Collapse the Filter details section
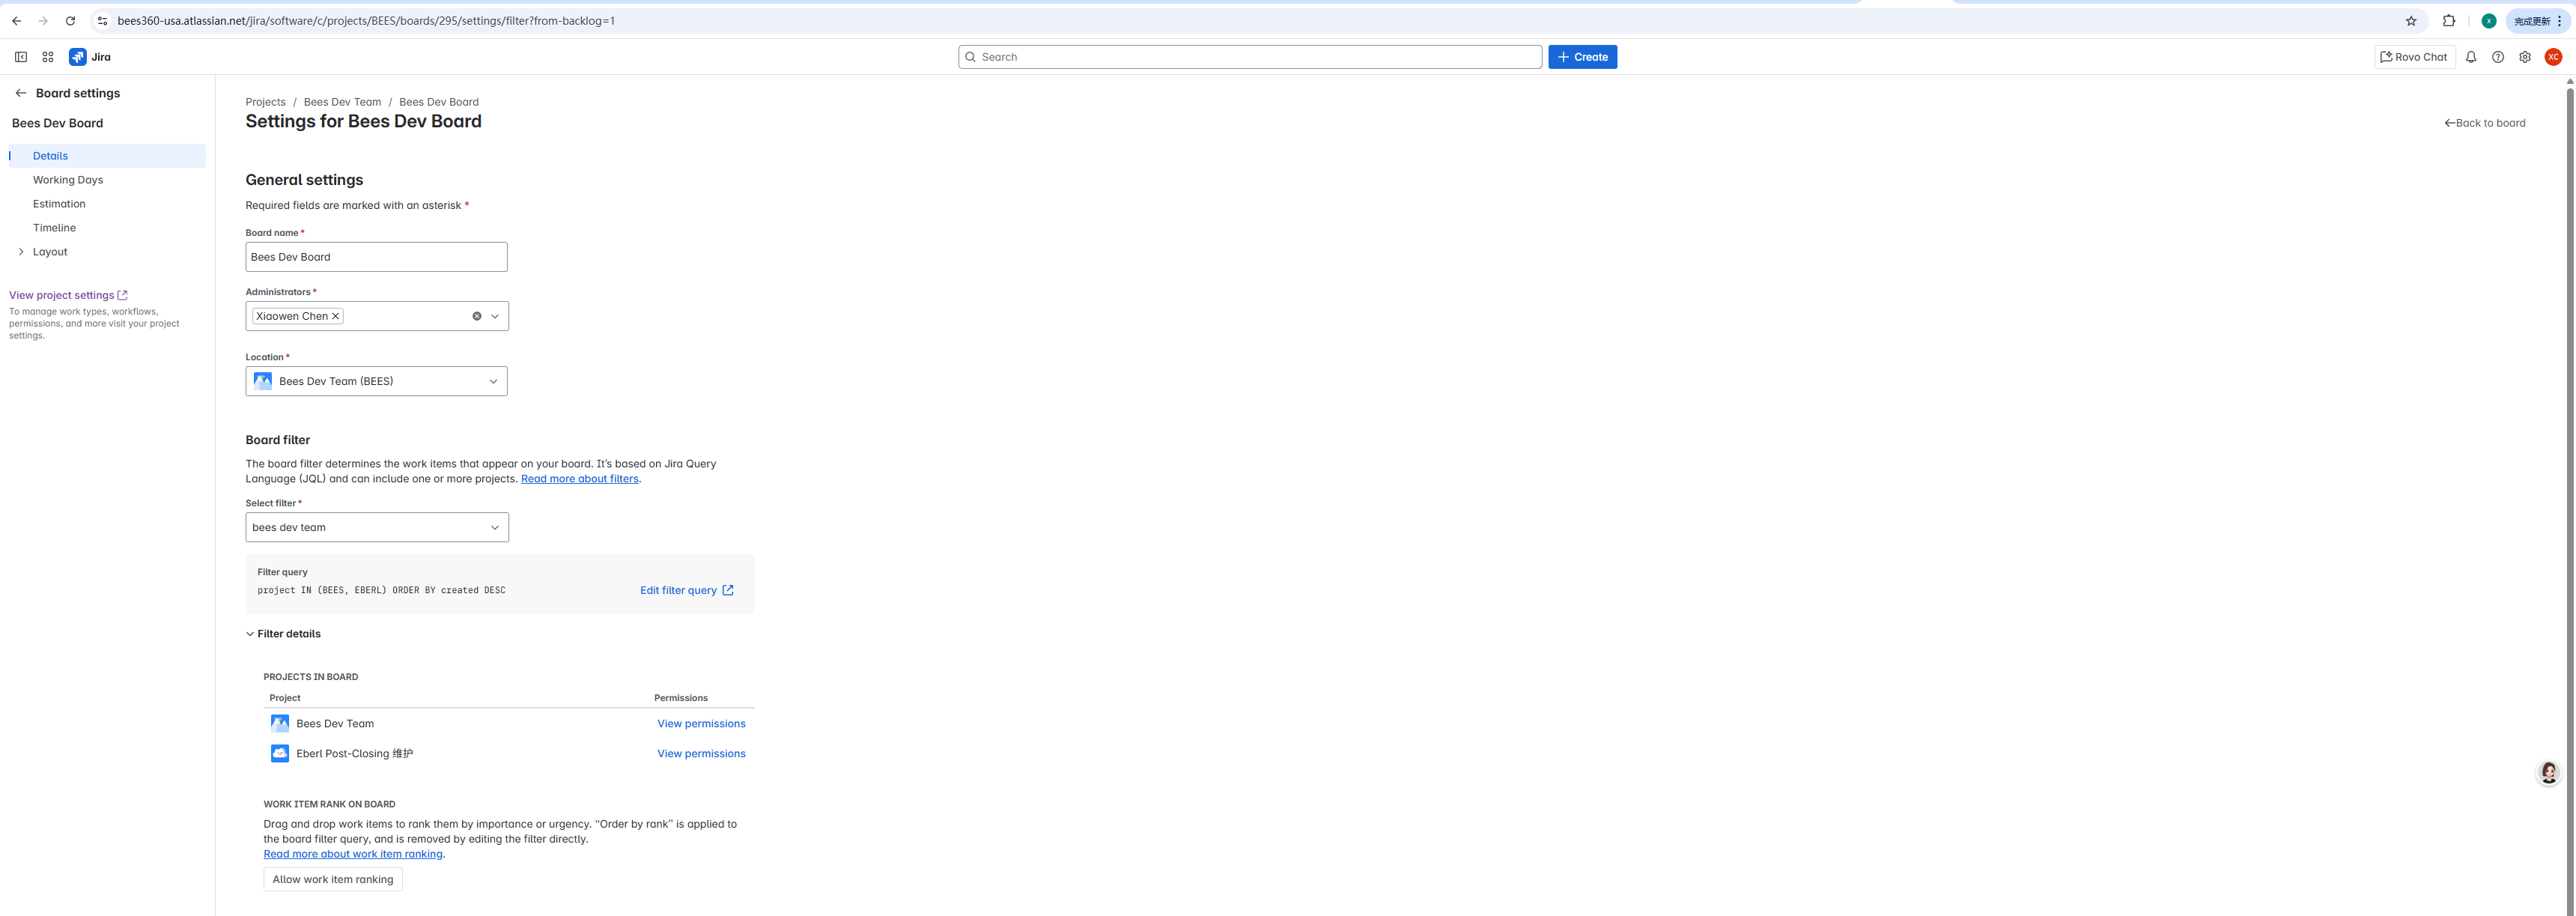2576x916 pixels. (283, 634)
